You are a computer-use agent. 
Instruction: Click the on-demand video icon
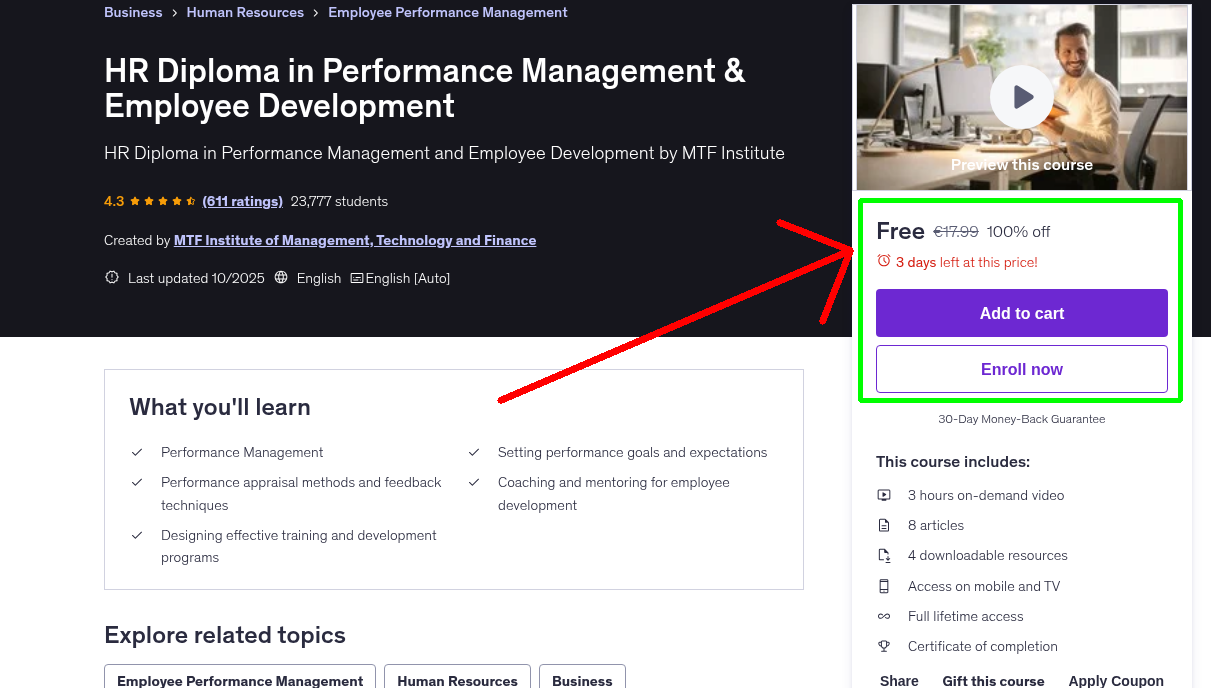pyautogui.click(x=884, y=494)
